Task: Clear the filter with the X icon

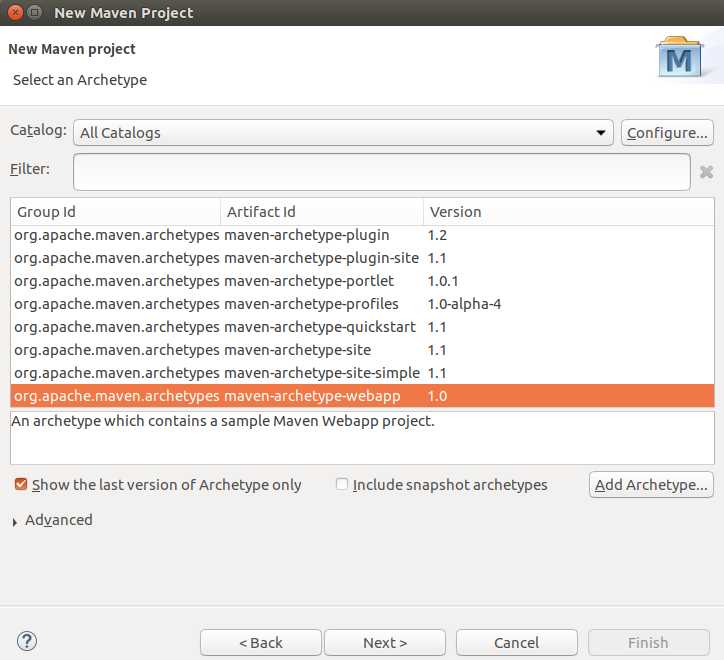Action: point(706,172)
